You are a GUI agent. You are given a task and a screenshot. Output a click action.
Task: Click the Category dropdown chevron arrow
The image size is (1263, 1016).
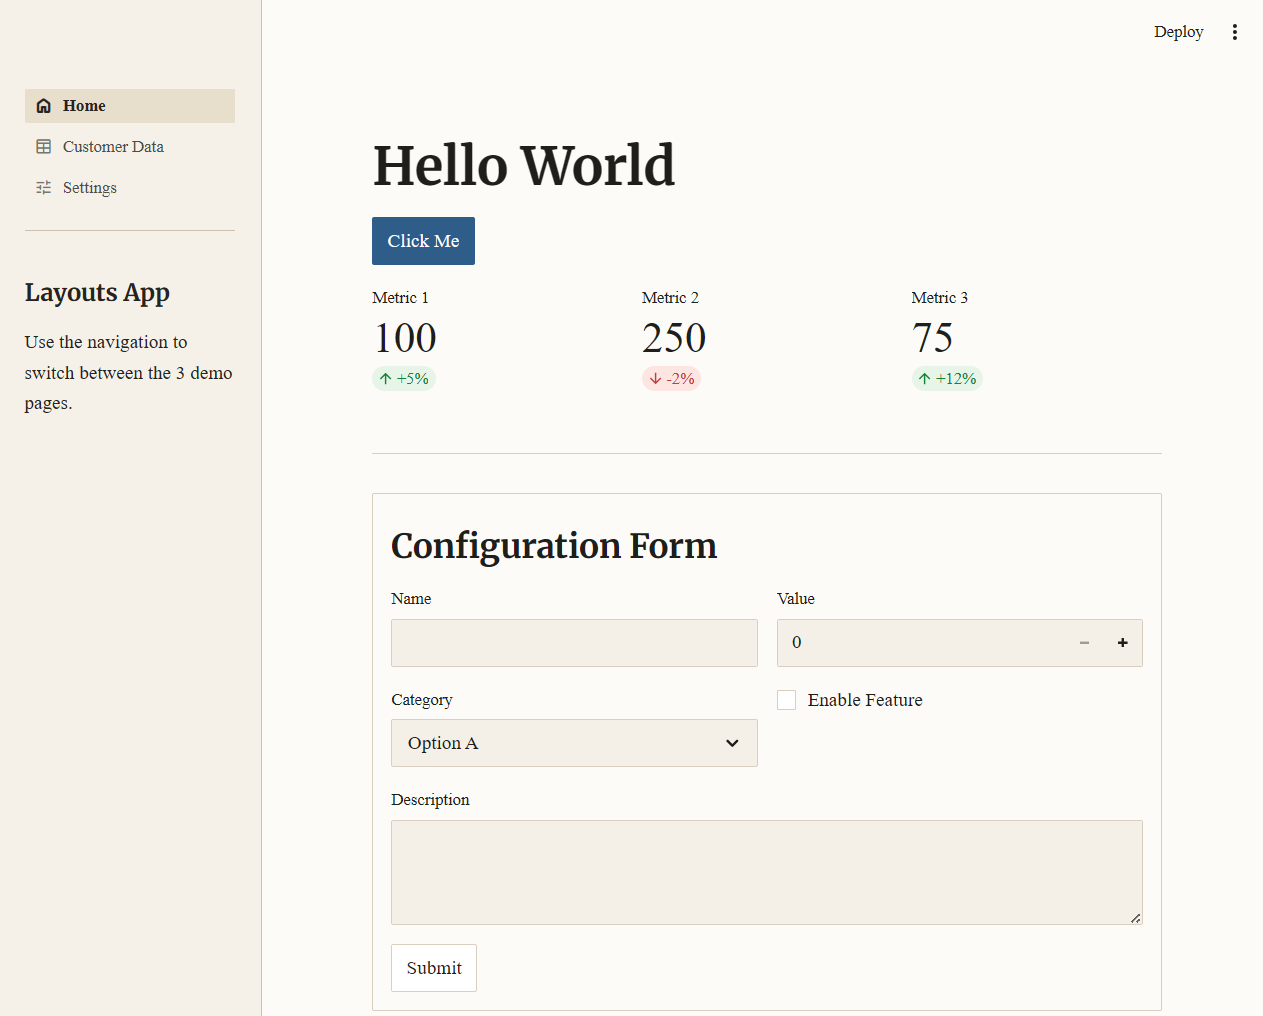click(x=732, y=743)
